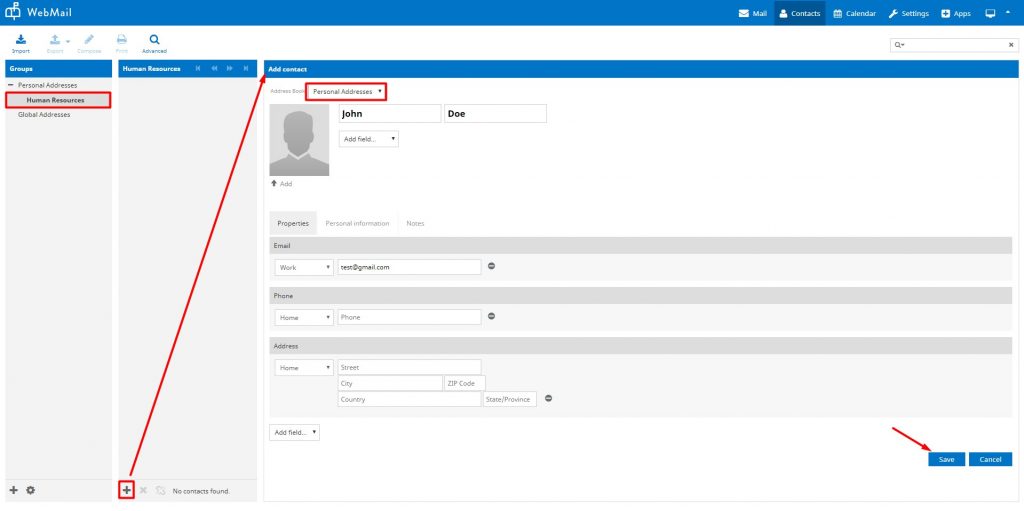
Task: Cancel adding the contact
Action: coord(990,459)
